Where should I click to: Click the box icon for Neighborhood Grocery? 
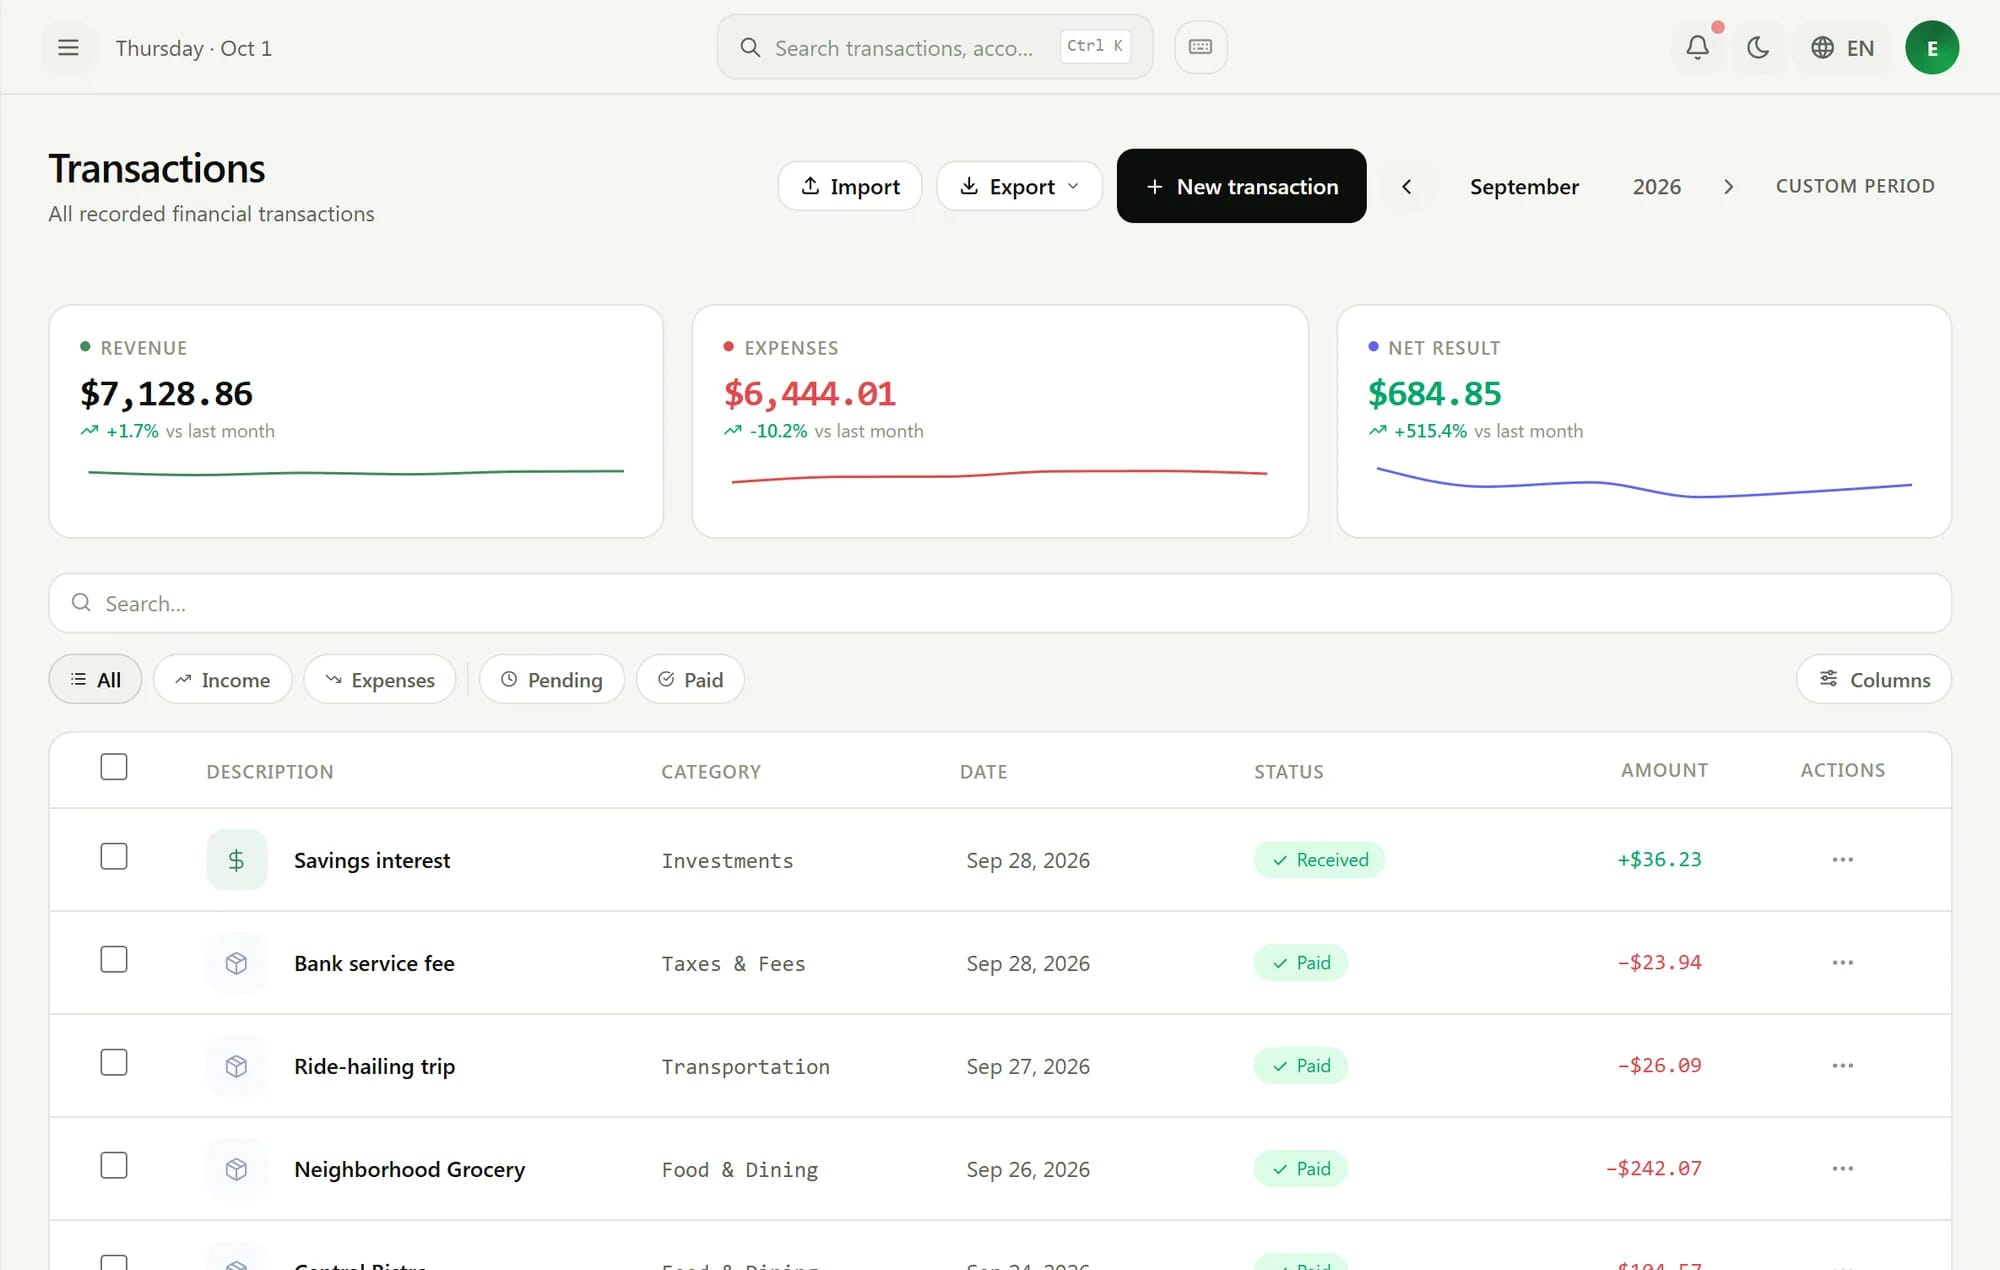[237, 1169]
